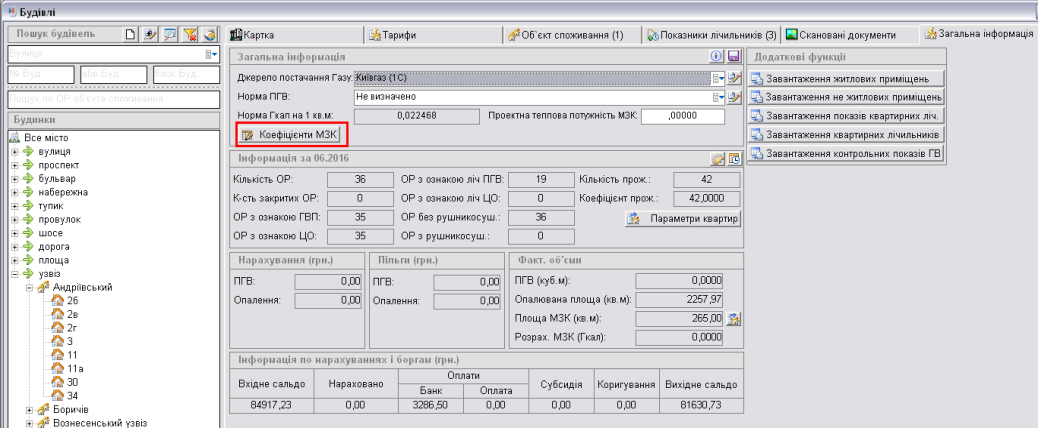1038x428 pixels.
Task: Click edit icon next to Норма ПГВ dropdown
Action: (x=733, y=97)
